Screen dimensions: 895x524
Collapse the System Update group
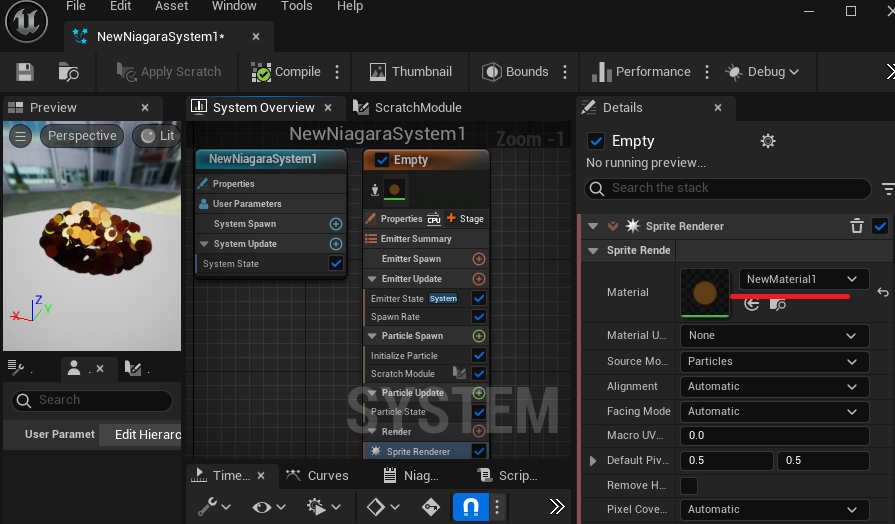point(204,244)
